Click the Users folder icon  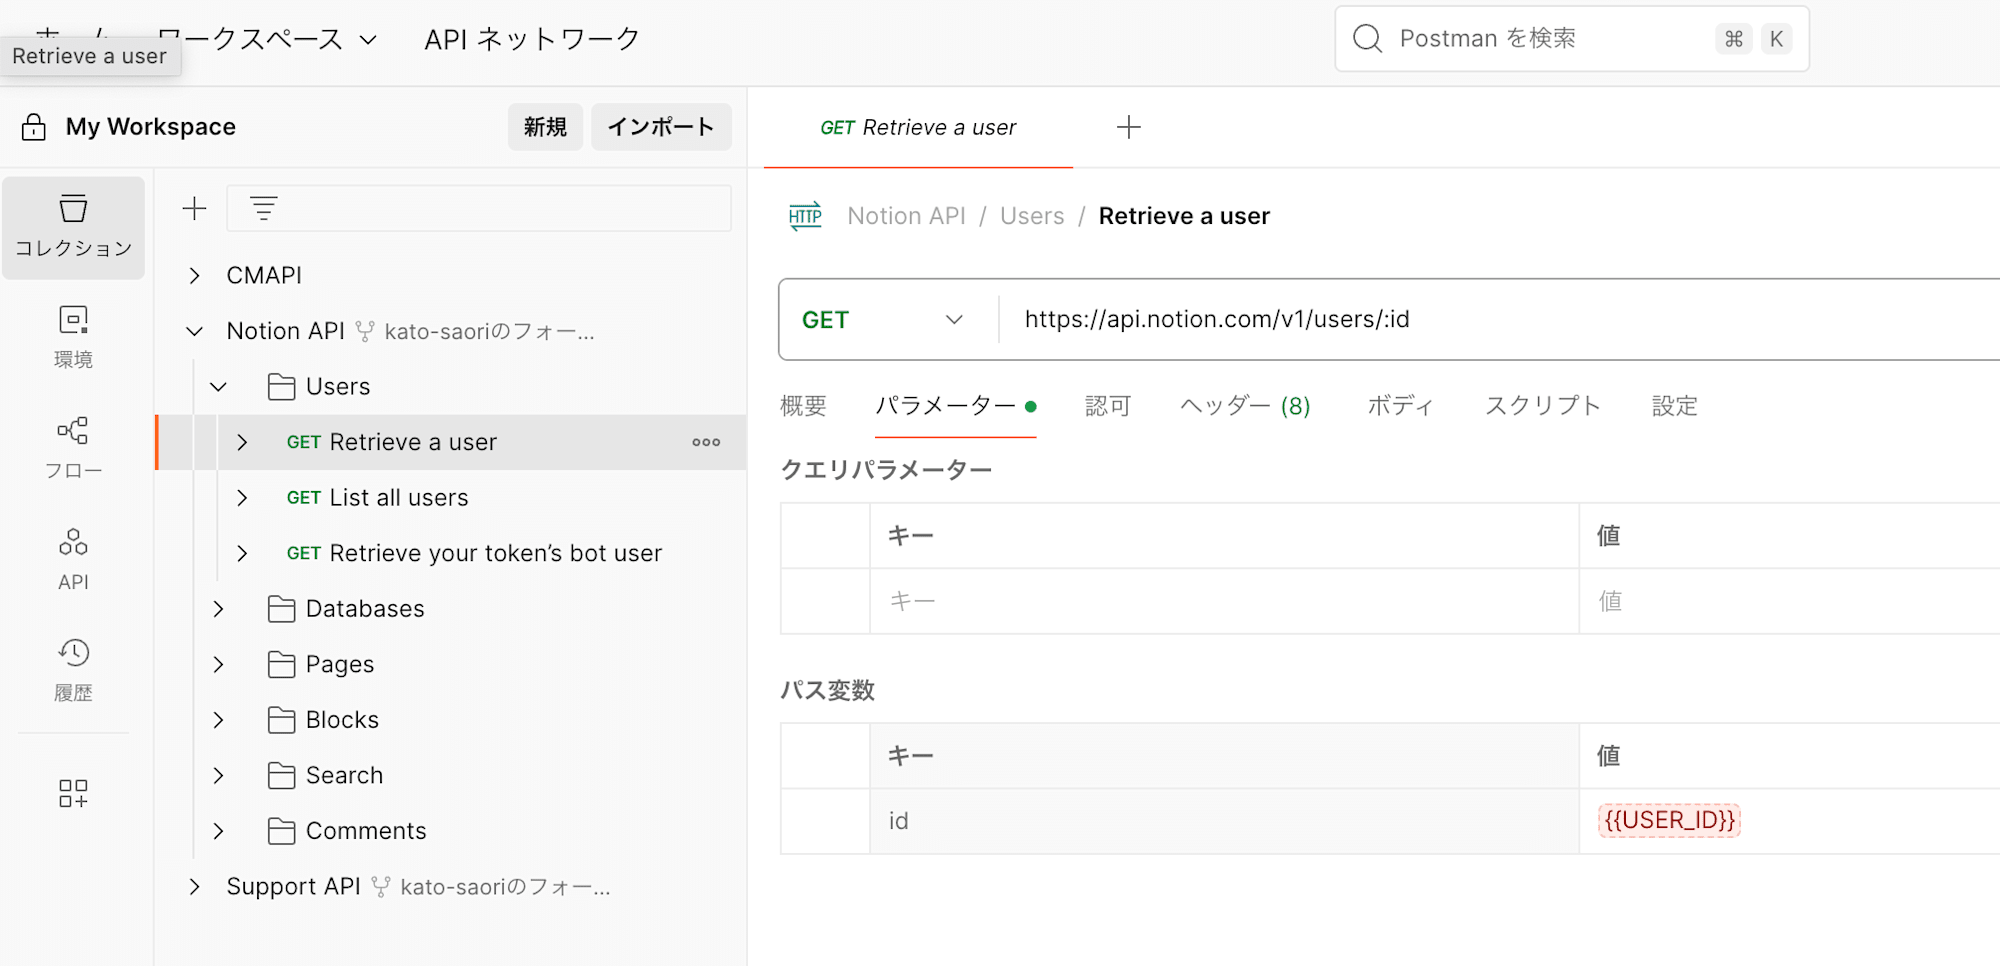[x=282, y=387]
